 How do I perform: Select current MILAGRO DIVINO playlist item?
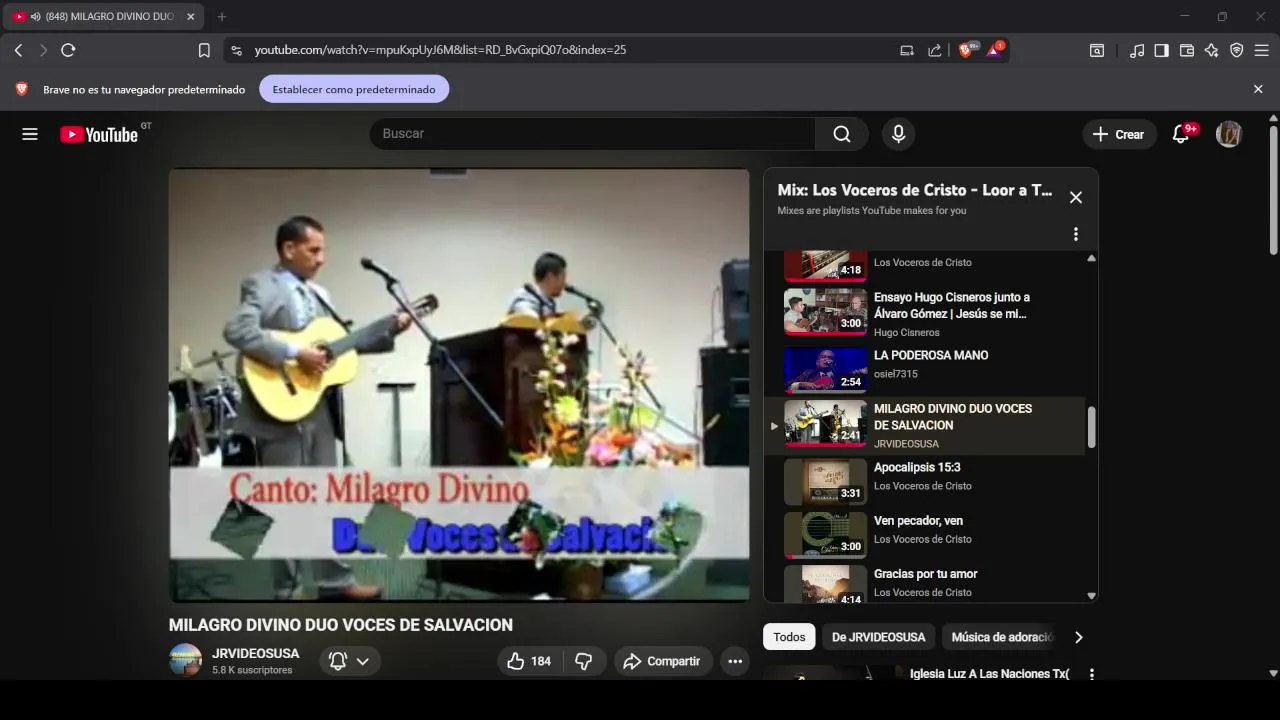[925, 426]
